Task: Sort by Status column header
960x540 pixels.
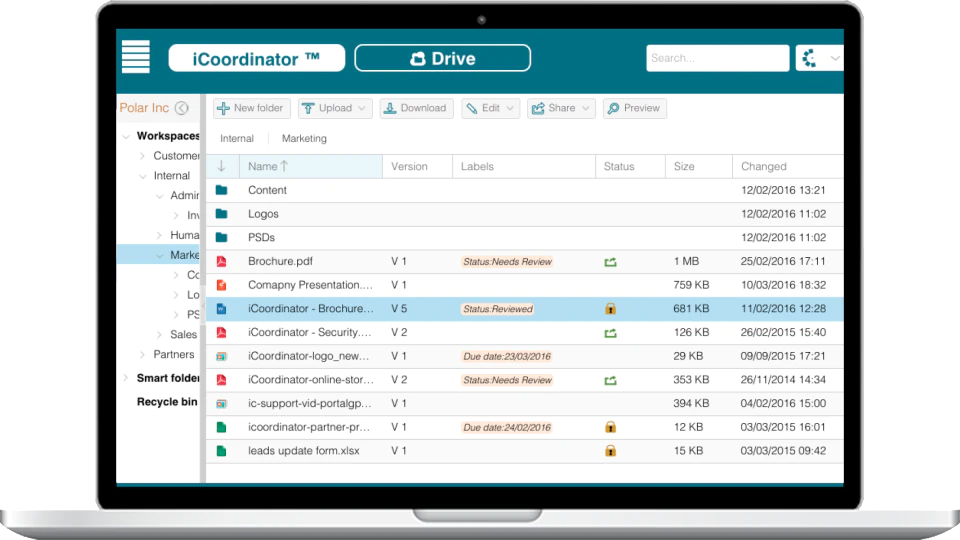Action: pyautogui.click(x=631, y=167)
